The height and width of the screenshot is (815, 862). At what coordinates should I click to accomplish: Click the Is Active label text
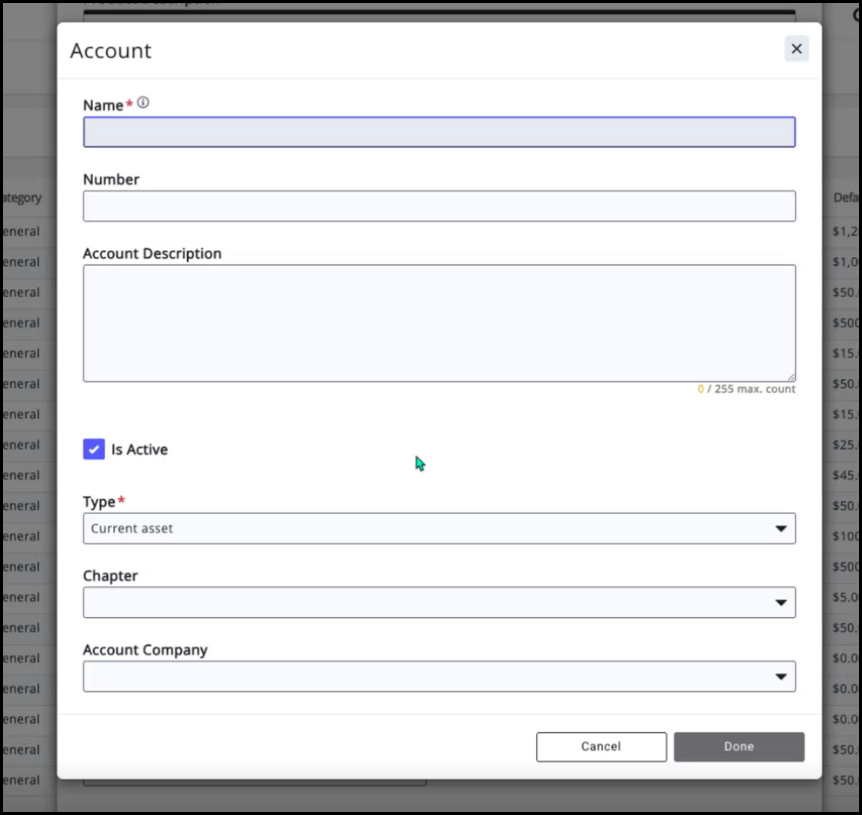point(139,450)
